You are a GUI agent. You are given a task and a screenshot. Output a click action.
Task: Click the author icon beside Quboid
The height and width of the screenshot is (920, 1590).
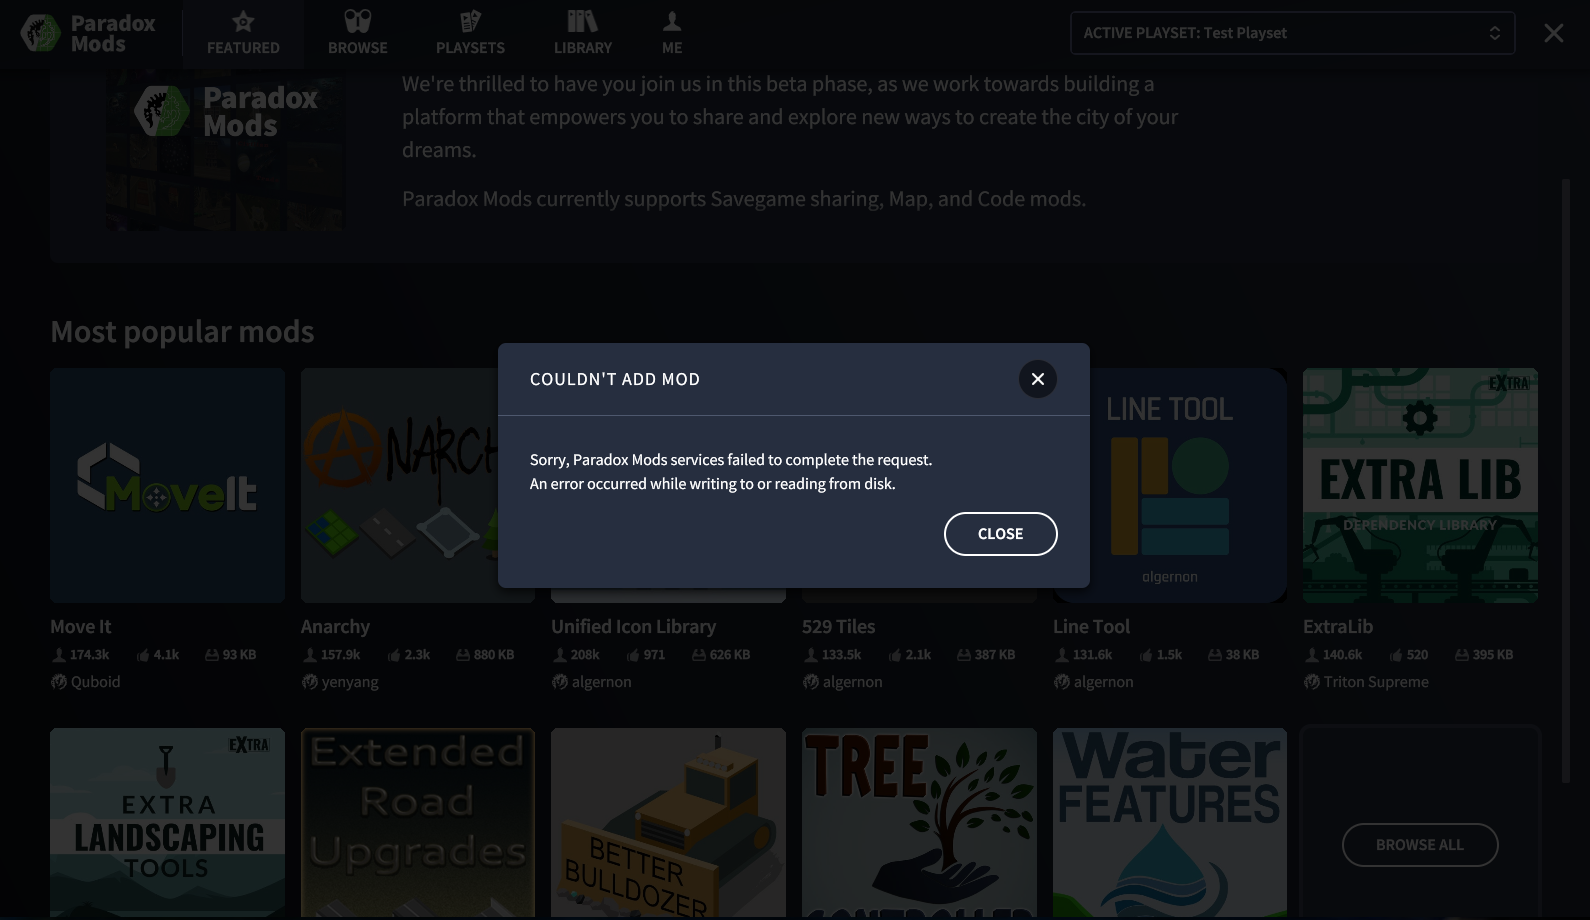click(59, 682)
